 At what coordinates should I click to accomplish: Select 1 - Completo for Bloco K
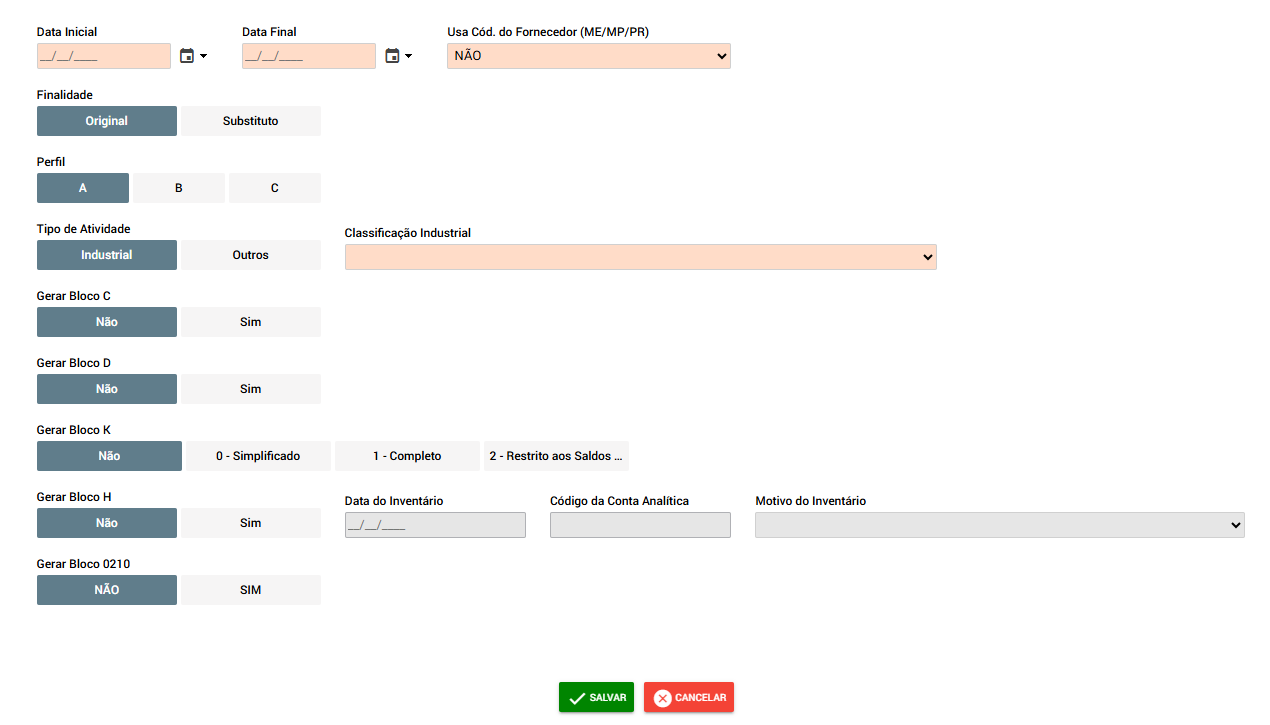pyautogui.click(x=407, y=456)
